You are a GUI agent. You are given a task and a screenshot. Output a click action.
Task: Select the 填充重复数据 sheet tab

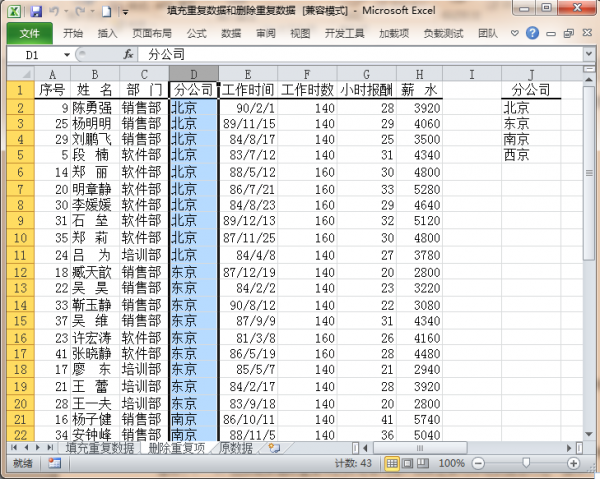[x=99, y=449]
